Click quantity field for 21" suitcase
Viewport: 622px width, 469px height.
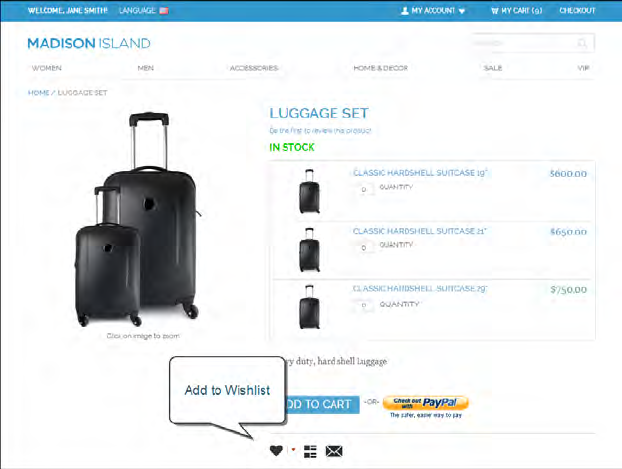point(364,248)
